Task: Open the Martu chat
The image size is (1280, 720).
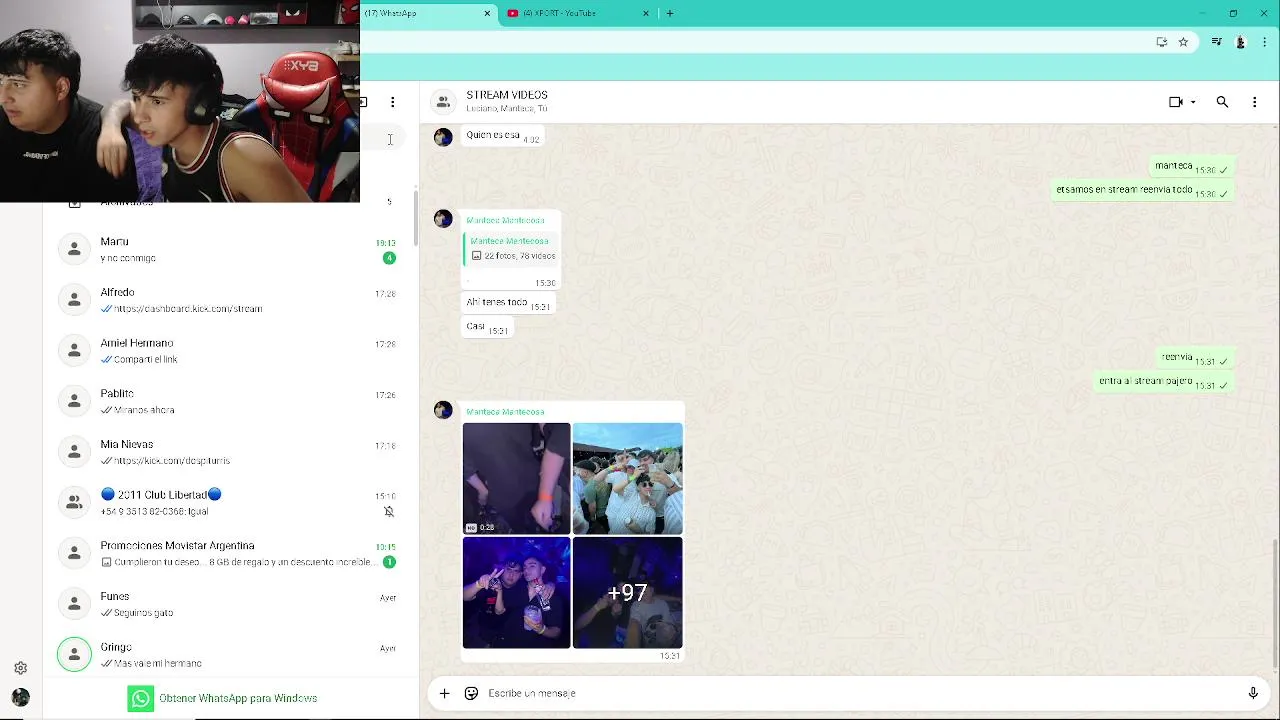Action: pyautogui.click(x=230, y=249)
